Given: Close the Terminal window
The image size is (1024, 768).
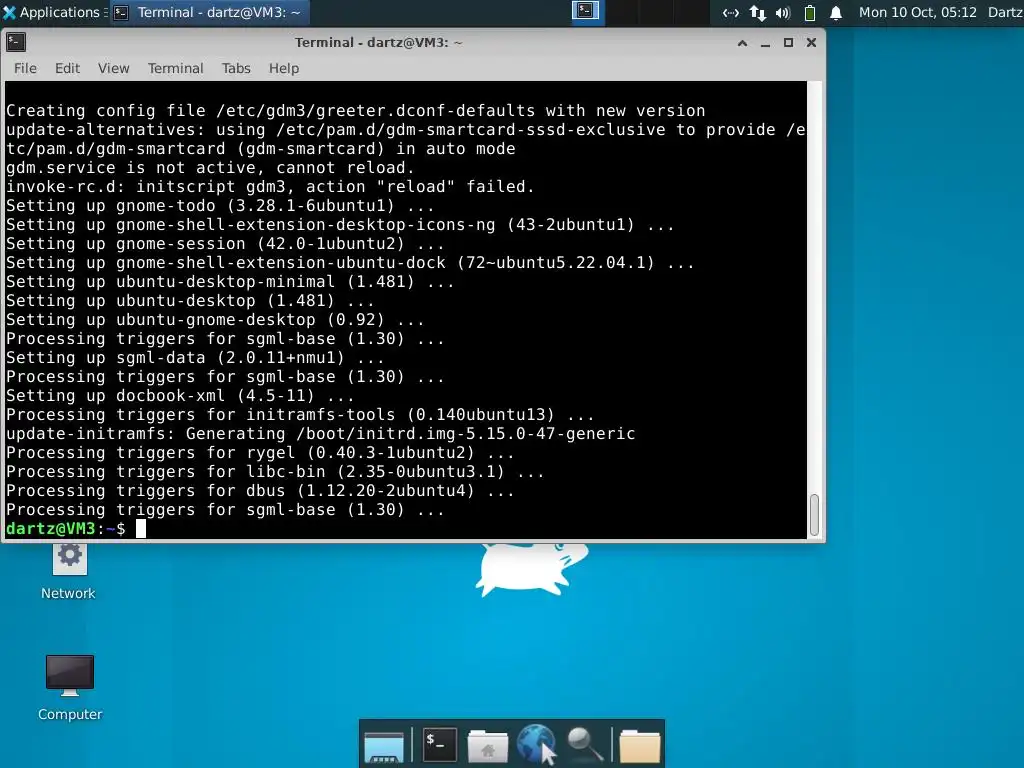Looking at the screenshot, I should point(811,42).
